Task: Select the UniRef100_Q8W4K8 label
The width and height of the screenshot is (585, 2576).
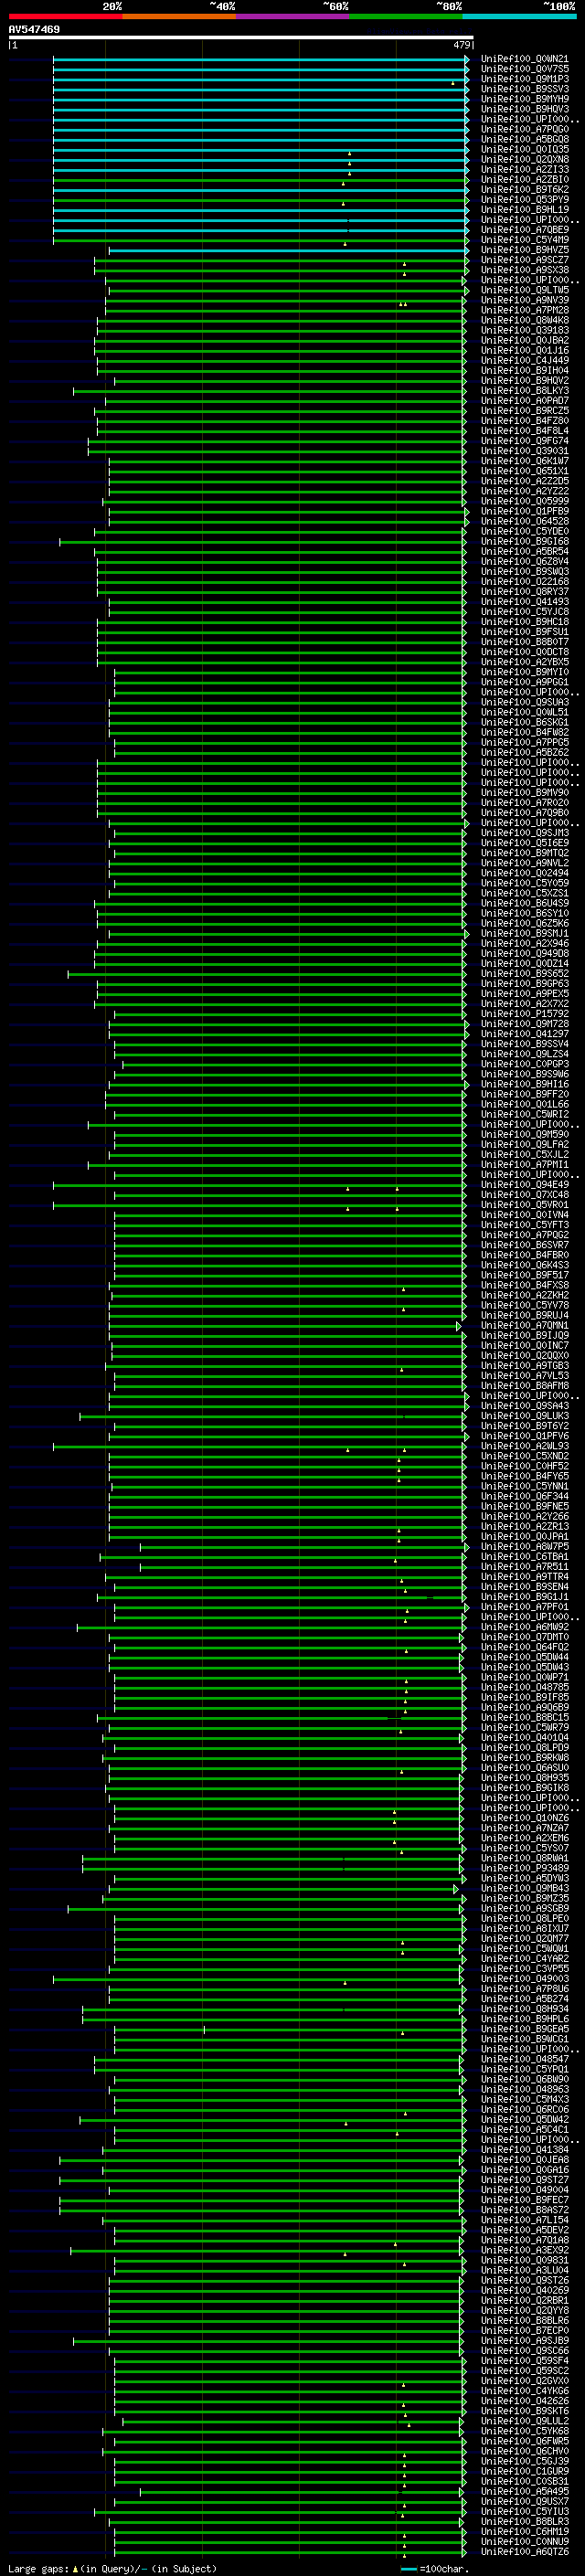Action: pos(524,320)
